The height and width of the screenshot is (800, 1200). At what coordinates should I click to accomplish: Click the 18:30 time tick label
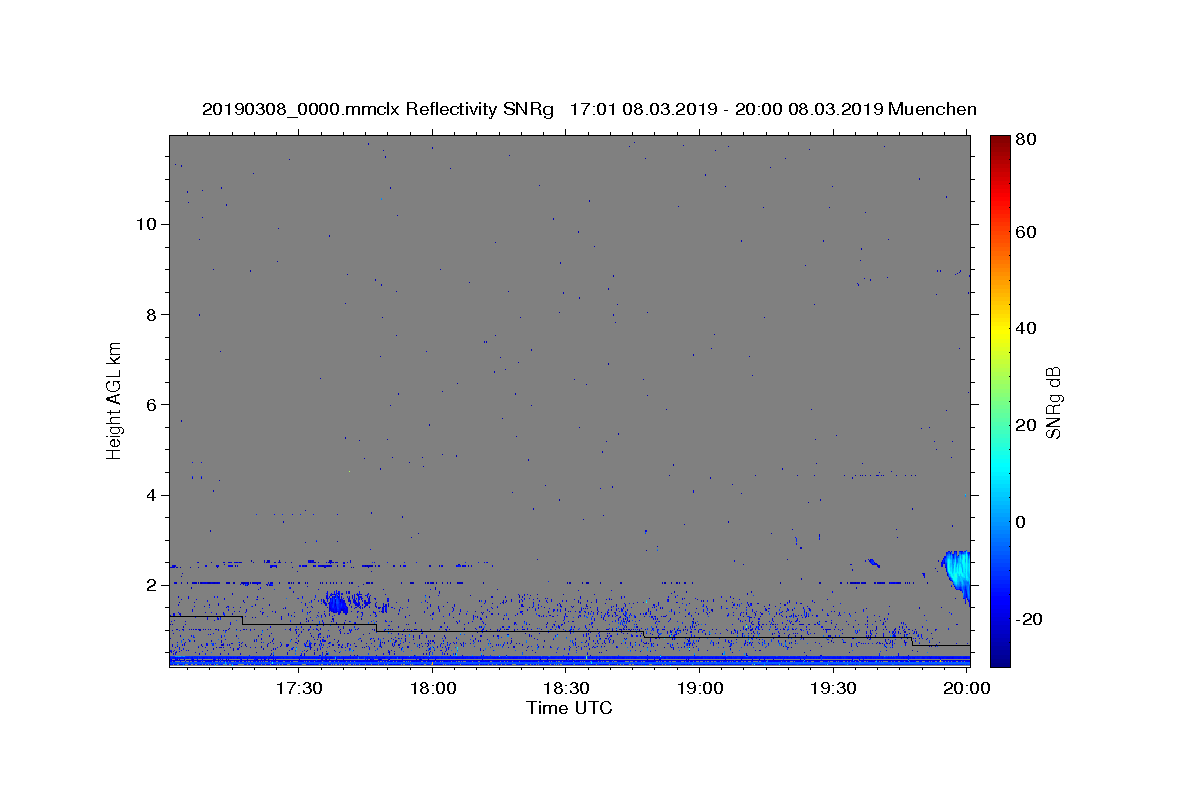pyautogui.click(x=566, y=688)
